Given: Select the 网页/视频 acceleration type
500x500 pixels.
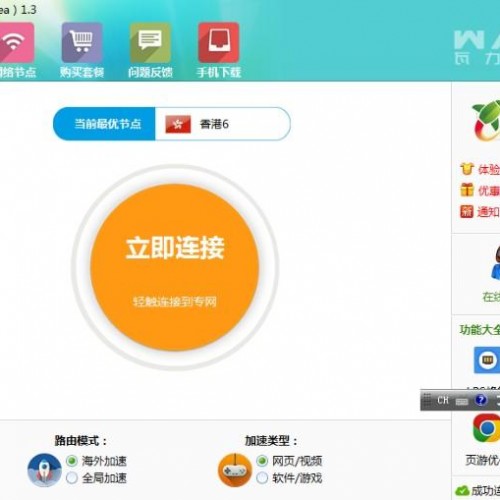Looking at the screenshot, I should (x=262, y=461).
